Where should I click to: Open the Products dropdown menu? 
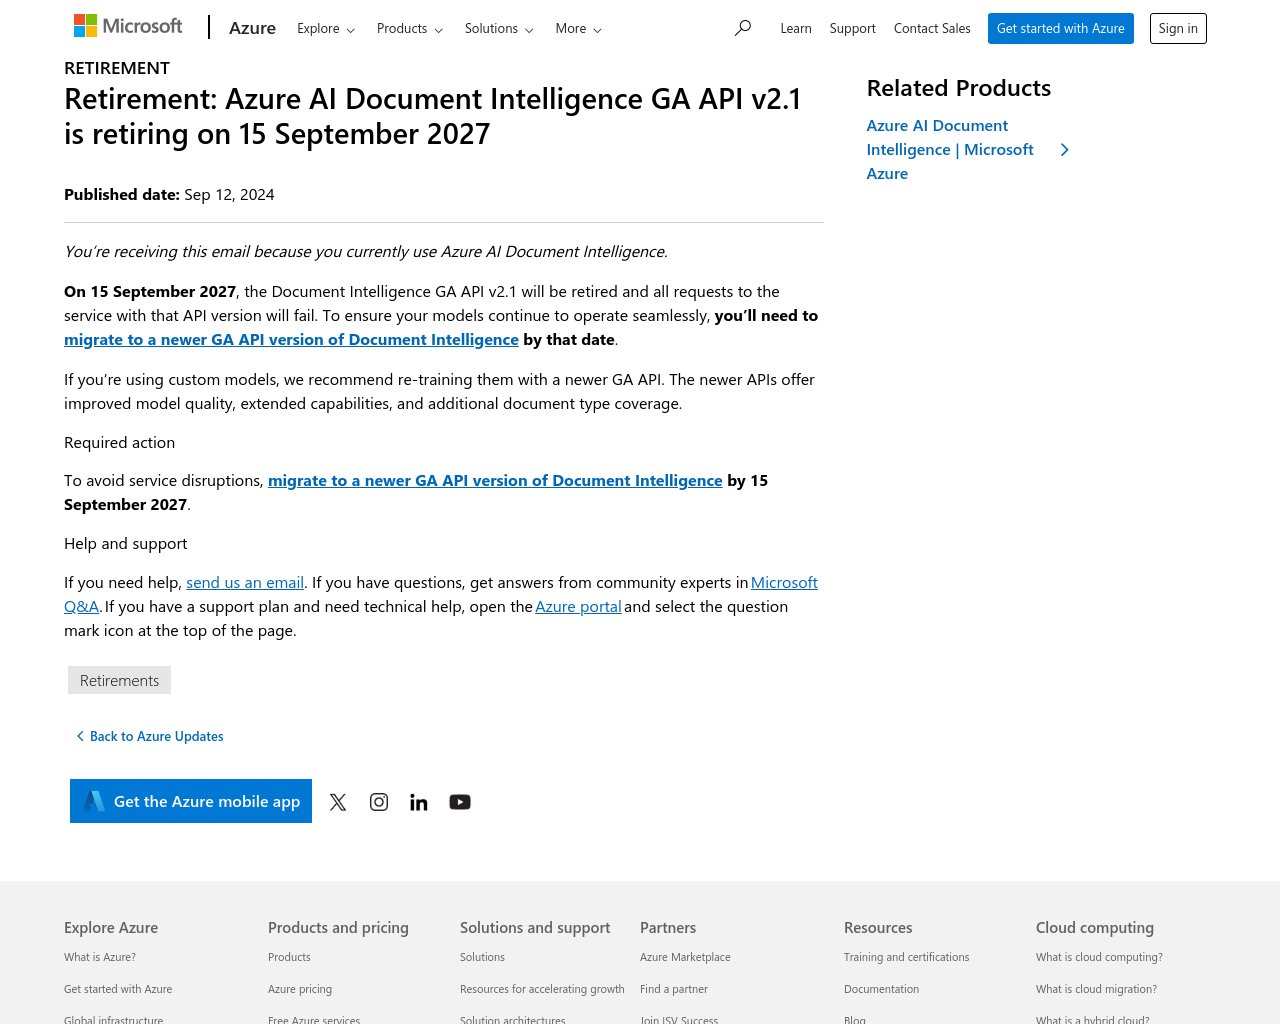coord(409,28)
